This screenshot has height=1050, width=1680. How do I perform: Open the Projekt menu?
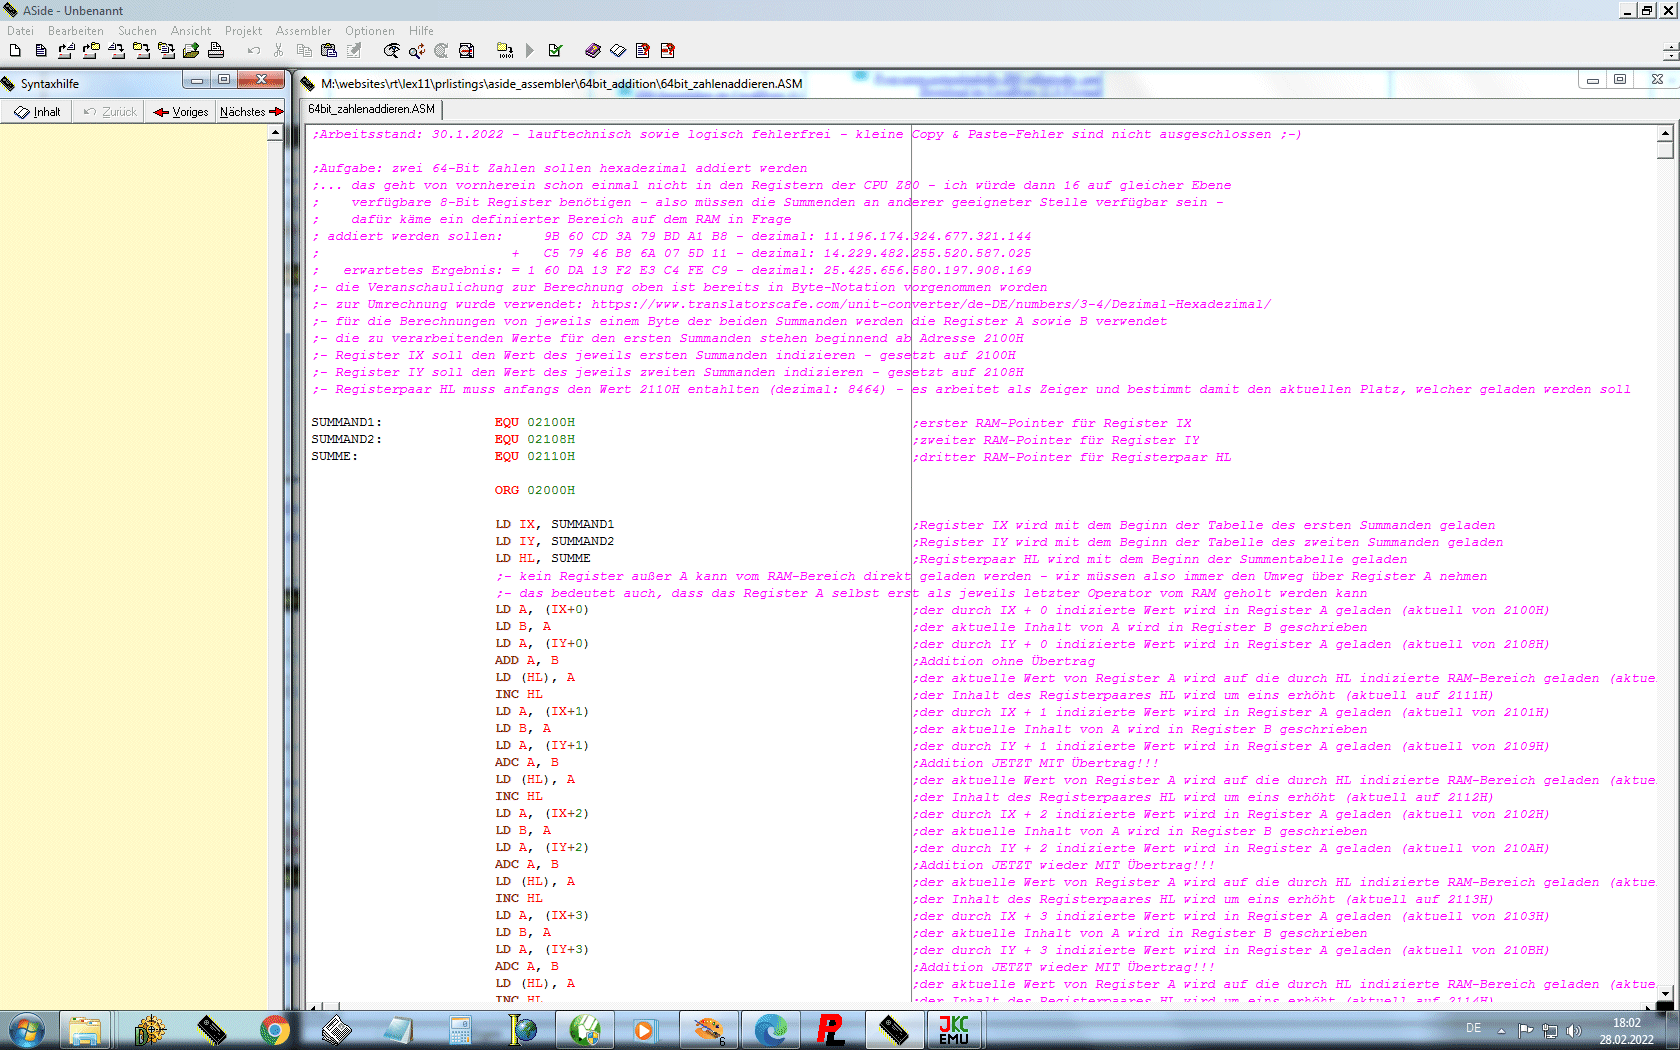click(243, 31)
